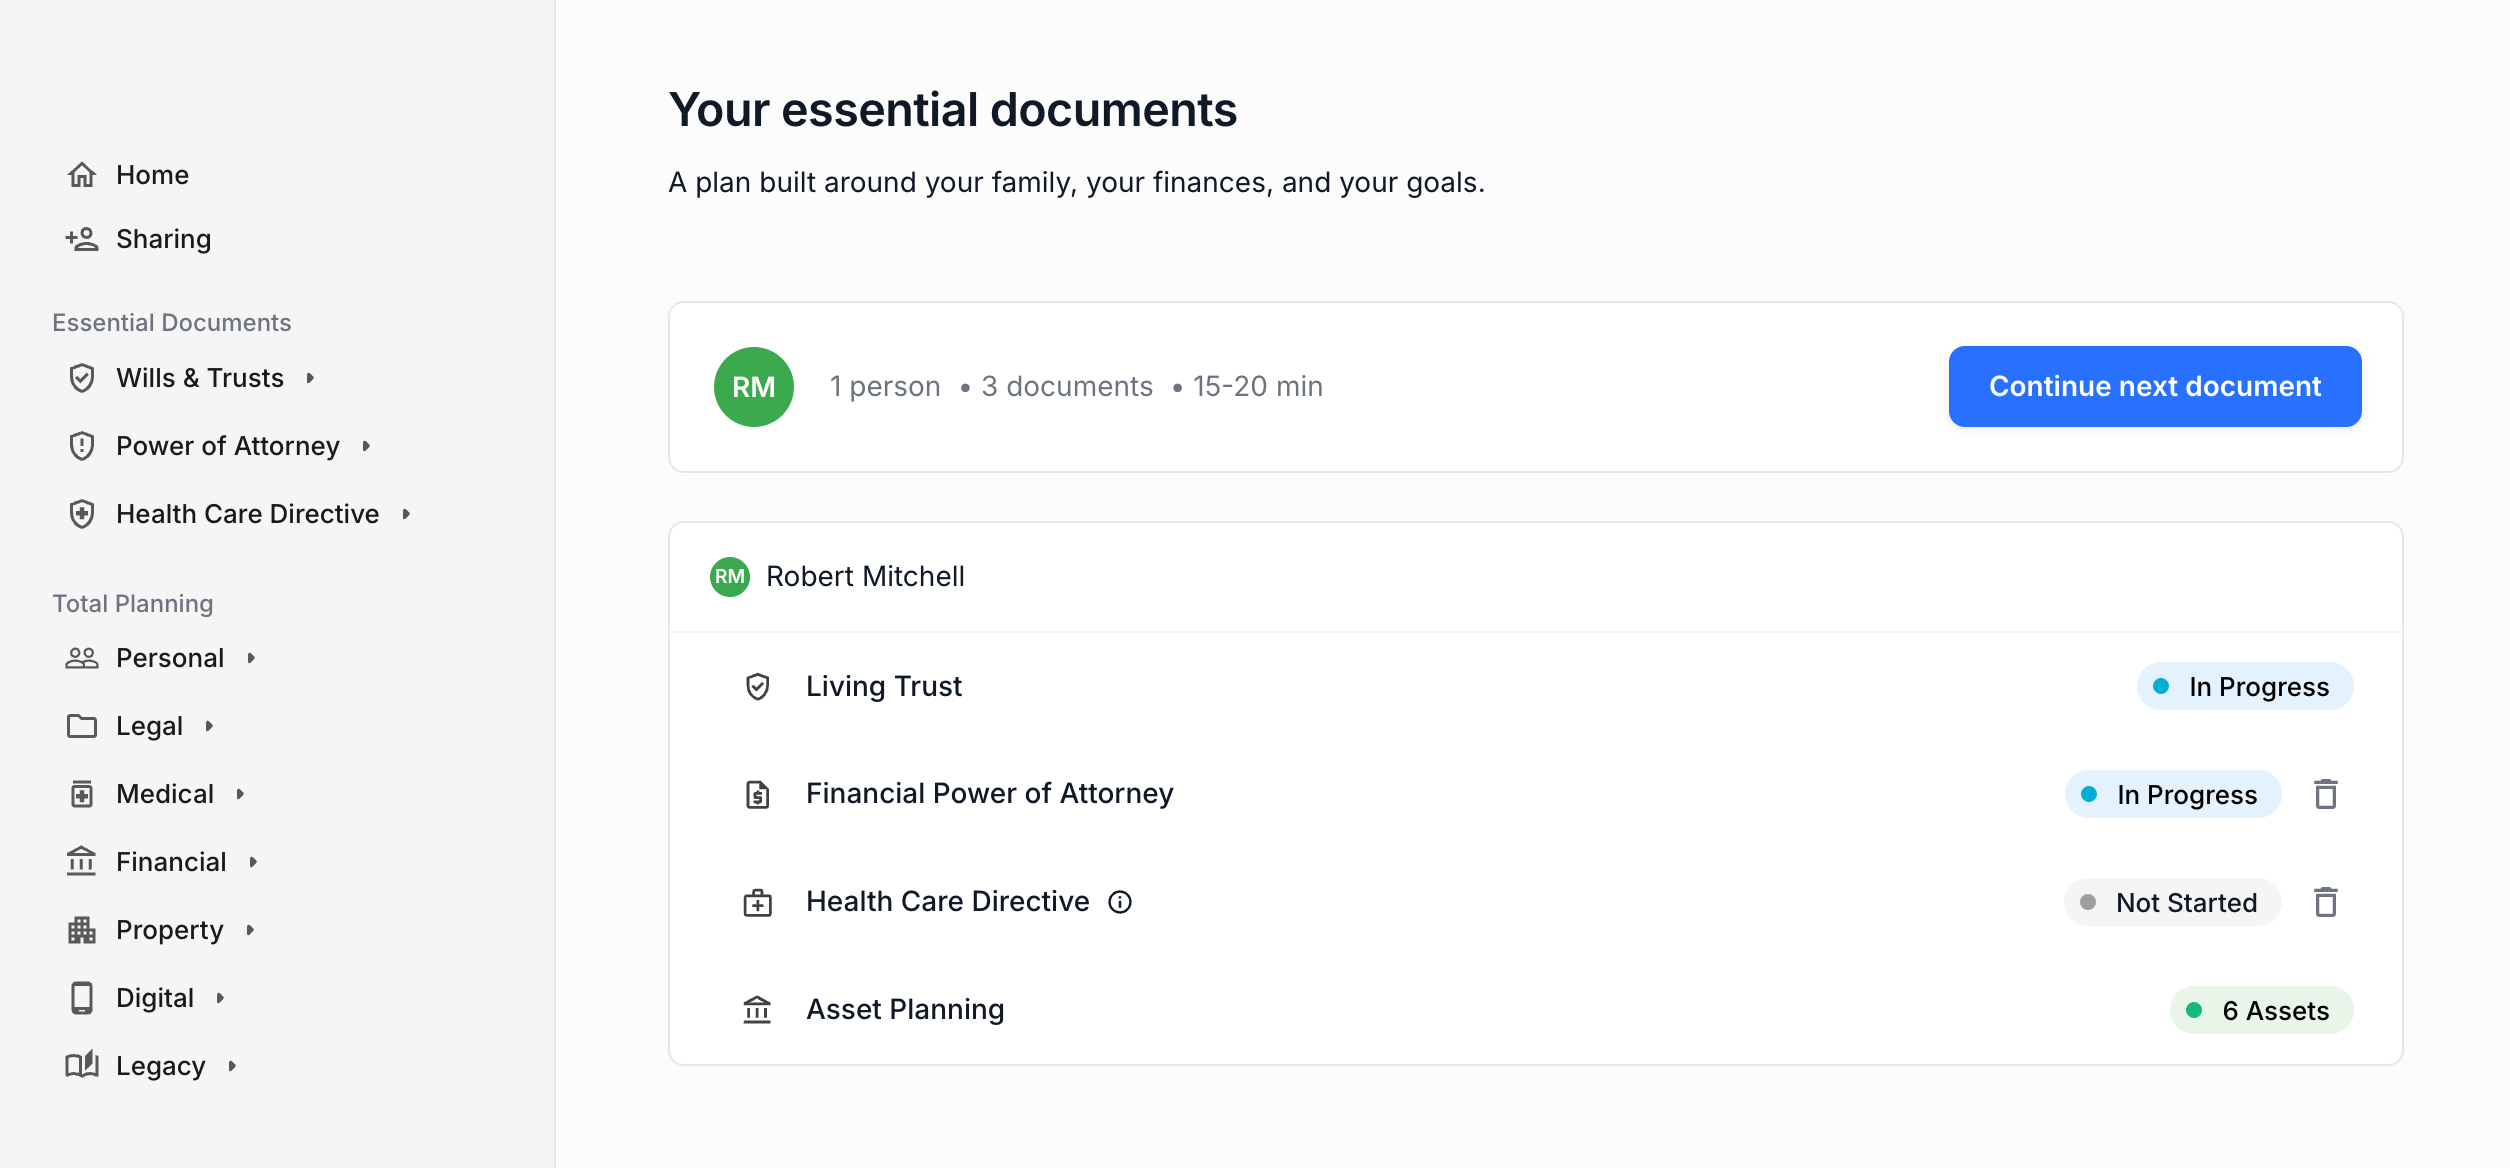Click Living Trust In Progress status badge
This screenshot has width=2510, height=1168.
click(2245, 687)
